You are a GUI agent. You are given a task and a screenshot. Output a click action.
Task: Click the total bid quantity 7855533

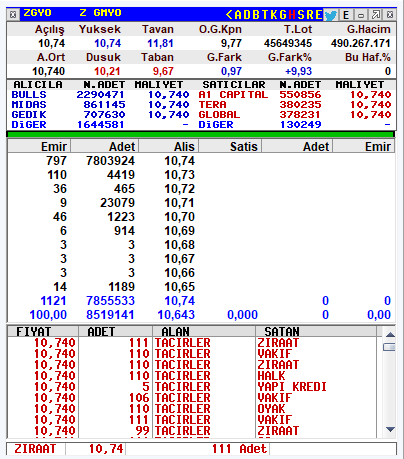110,301
